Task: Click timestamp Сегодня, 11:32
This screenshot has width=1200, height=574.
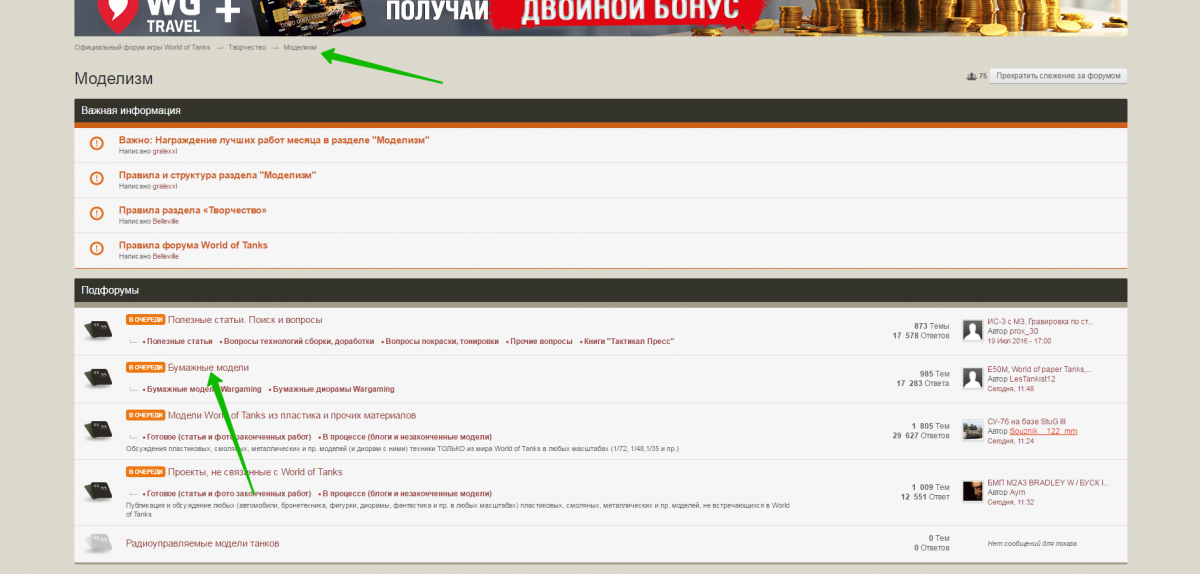Action: 1010,501
